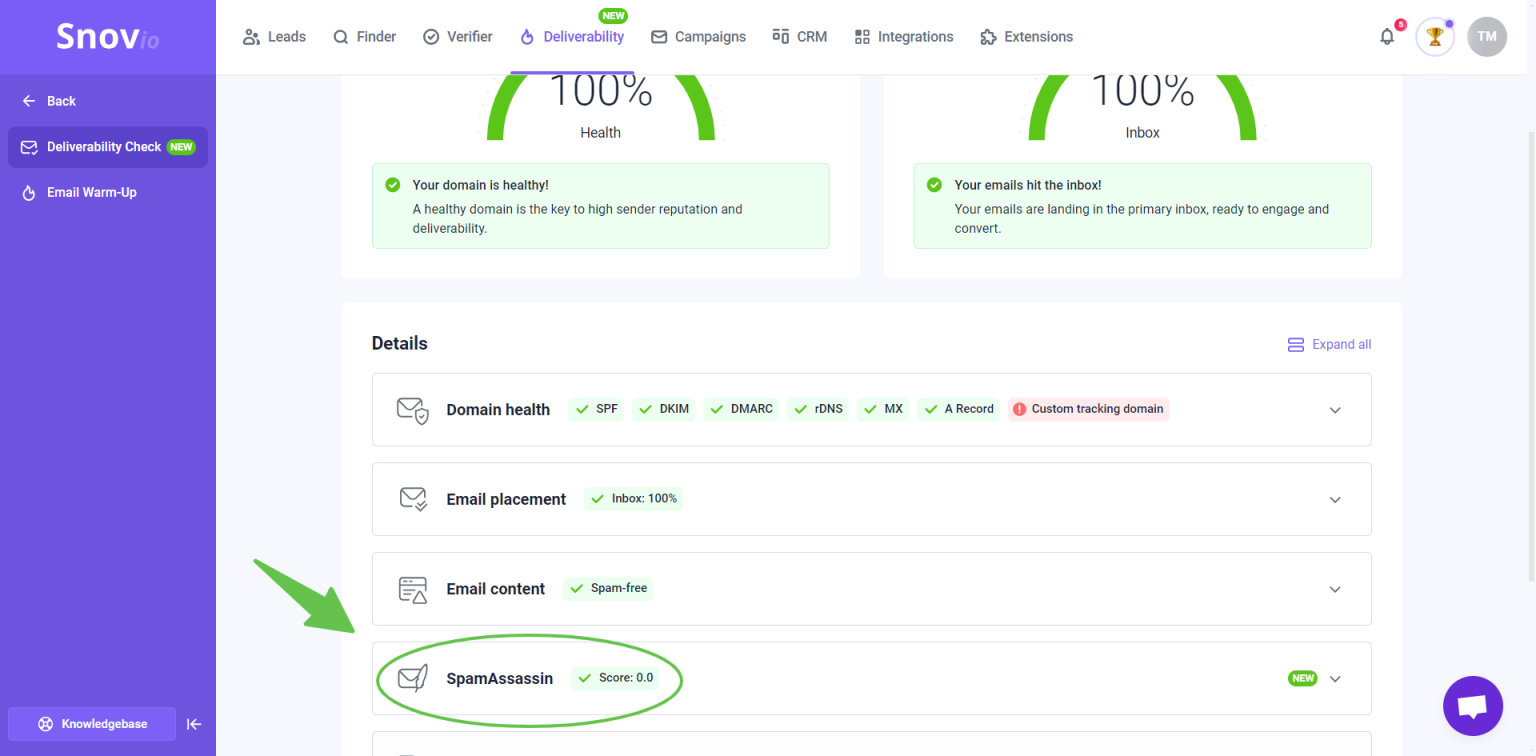
Task: Click the SpamAssassin envelope icon
Action: pyautogui.click(x=413, y=678)
